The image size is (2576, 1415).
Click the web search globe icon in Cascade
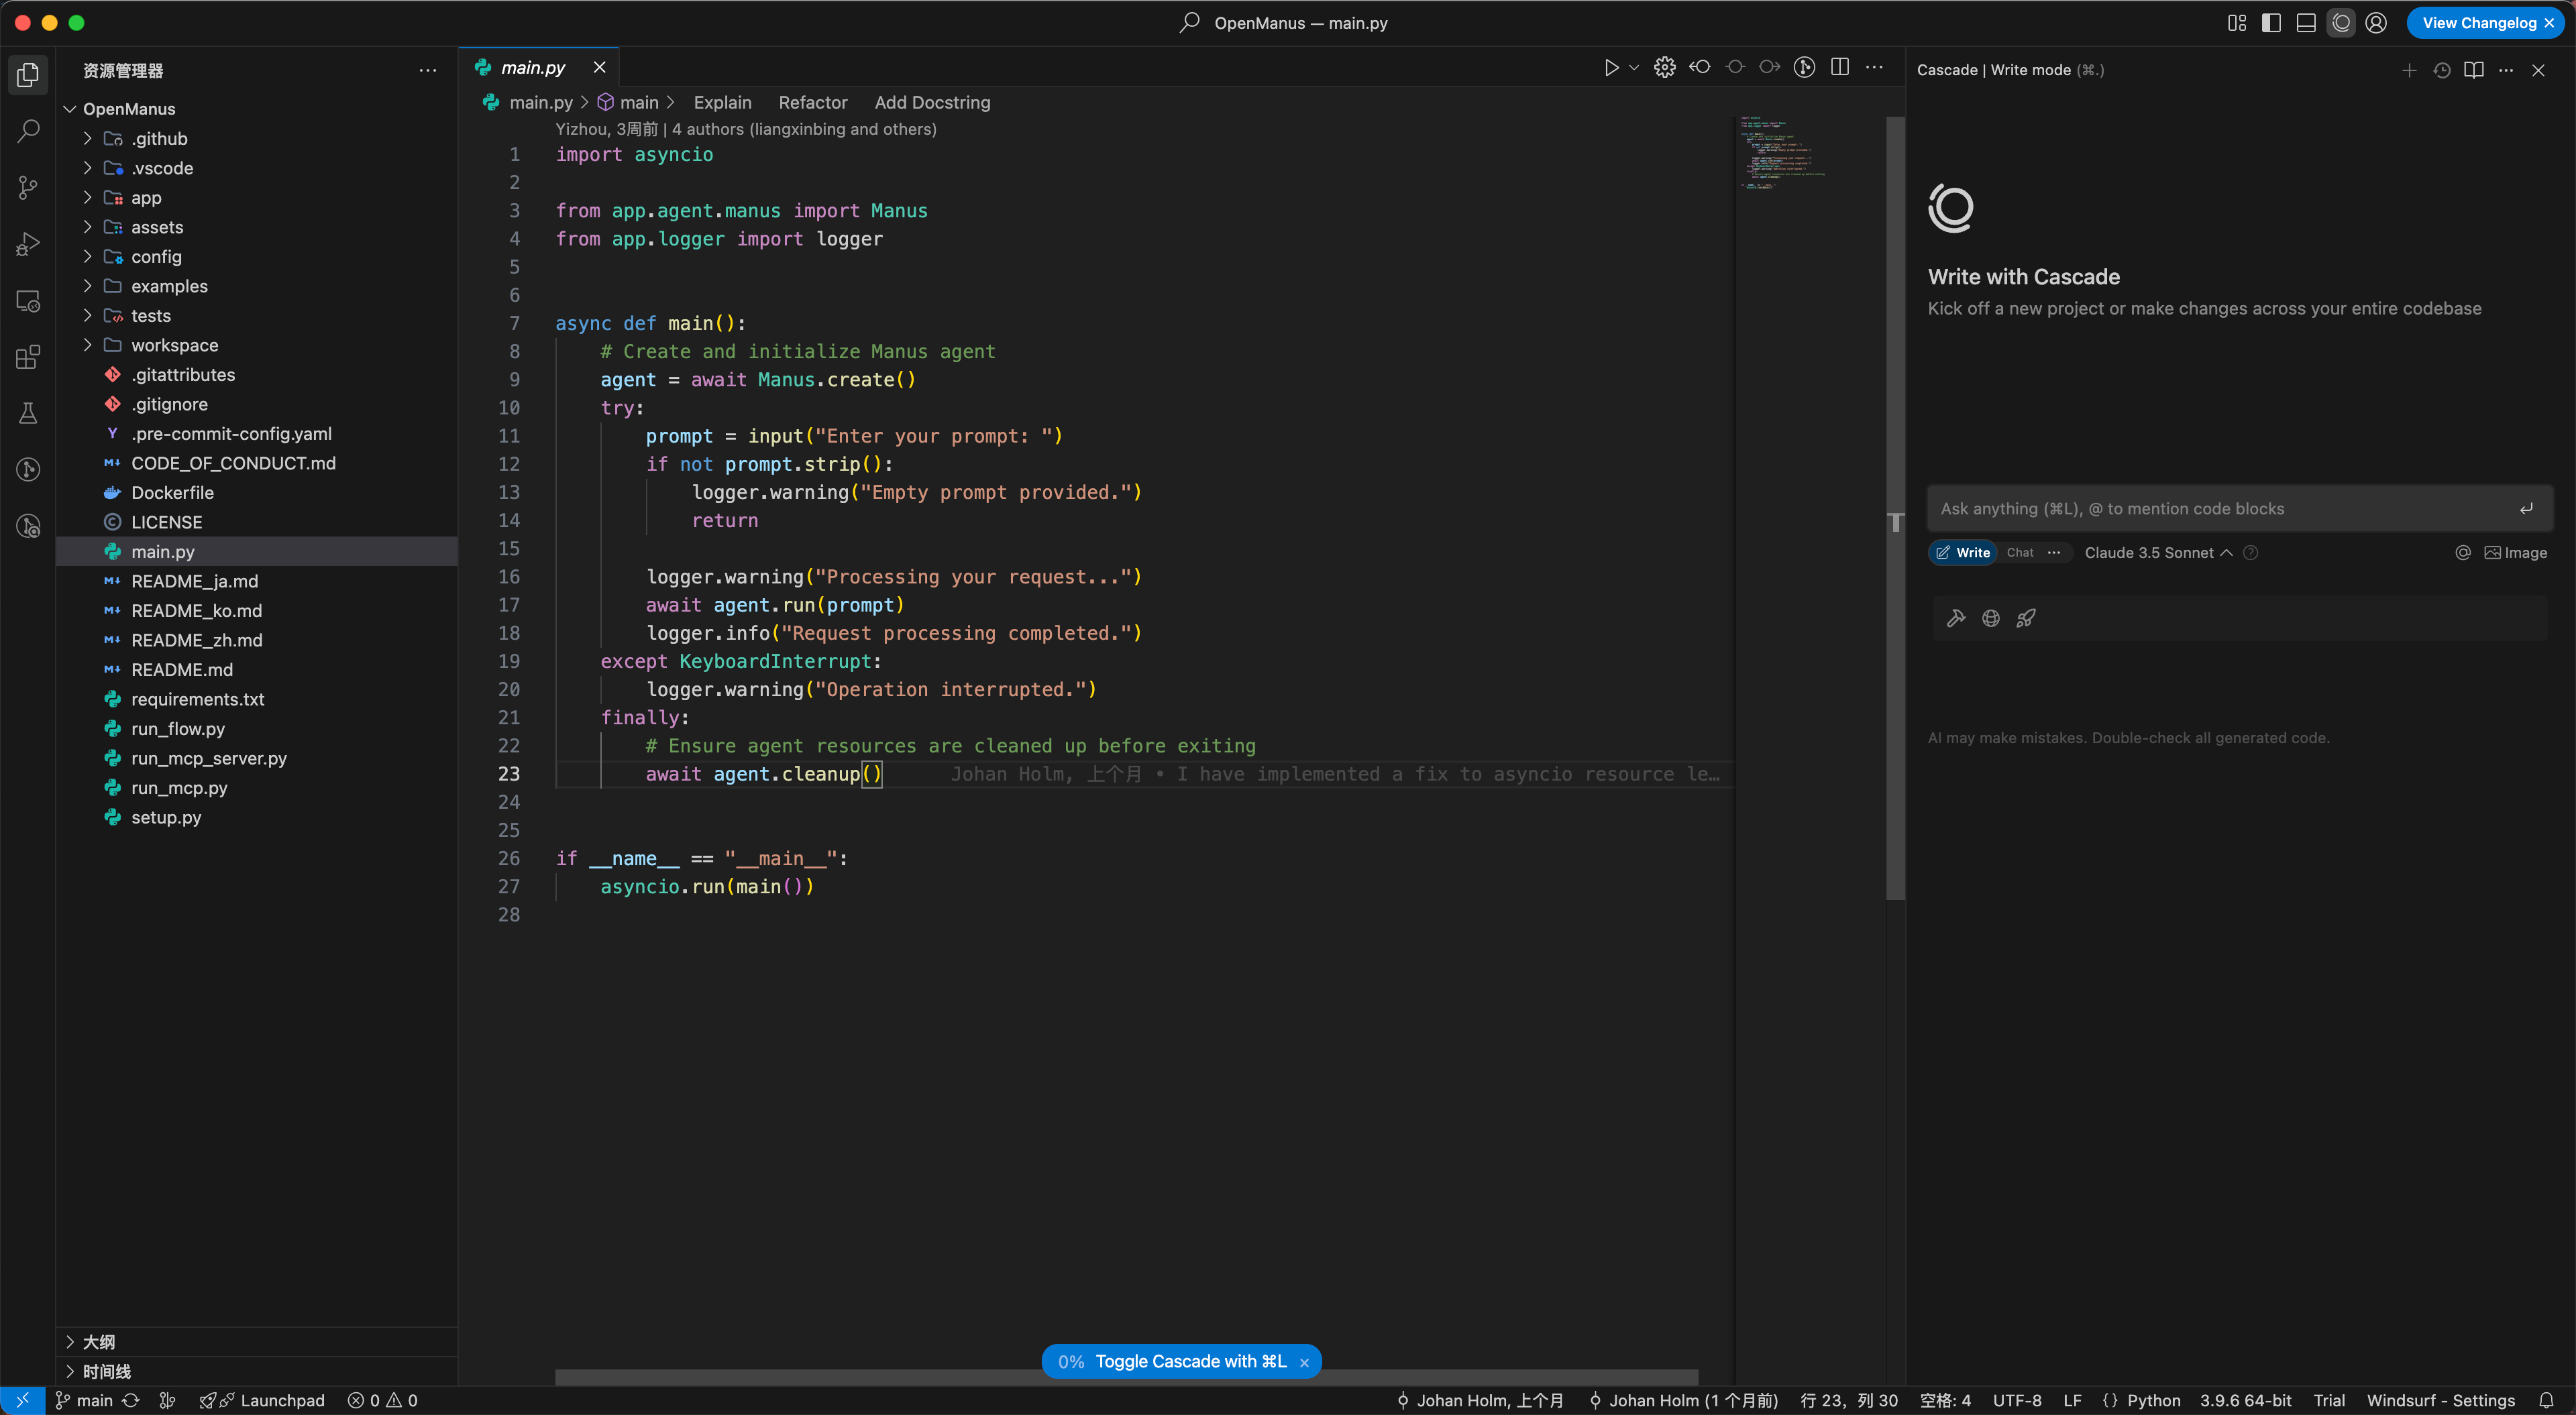[1991, 618]
